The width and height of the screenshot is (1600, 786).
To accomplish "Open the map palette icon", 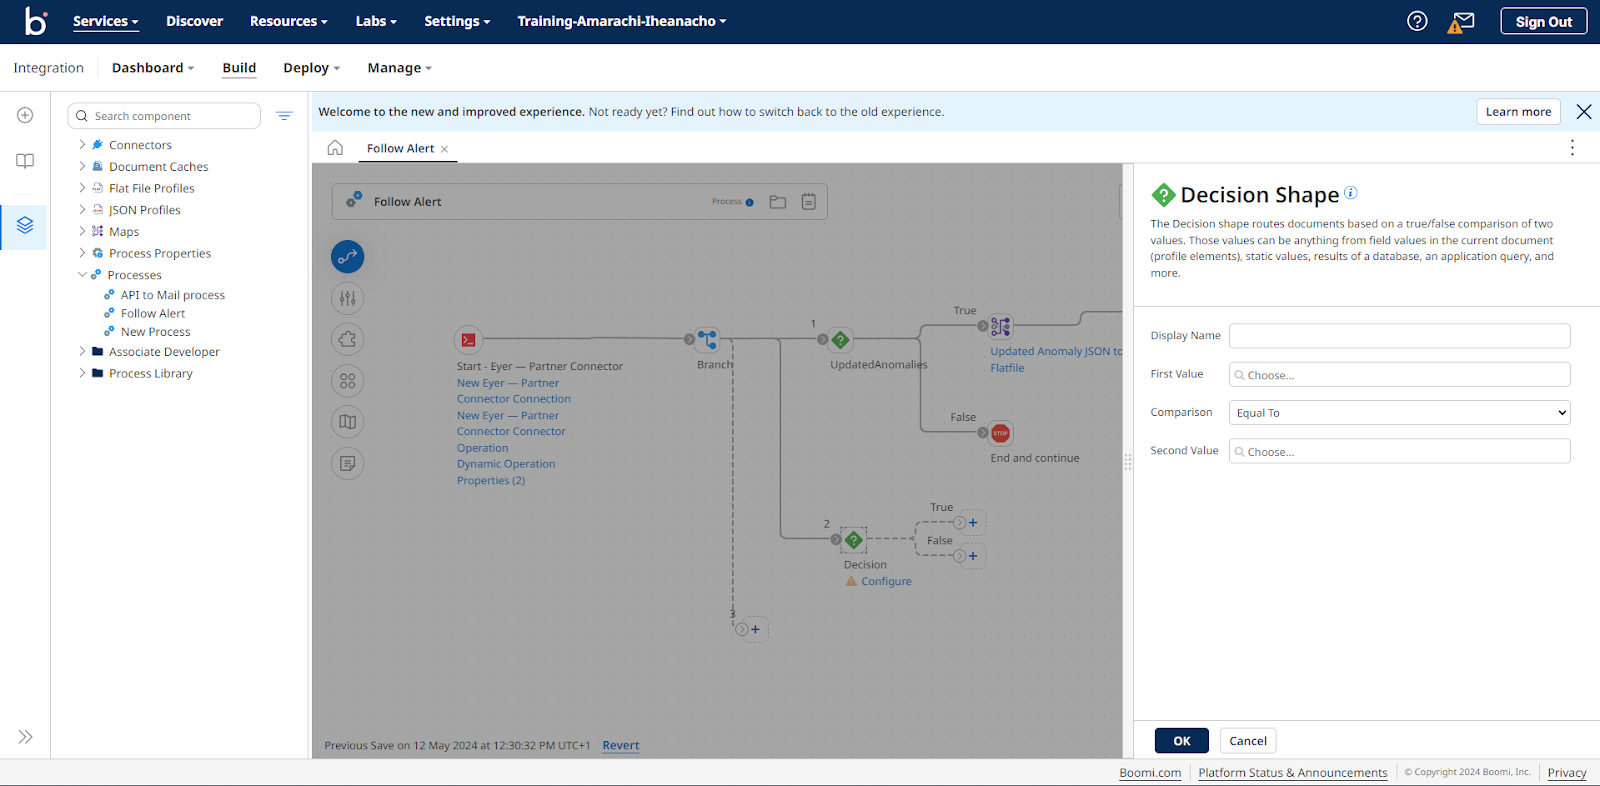I will [x=347, y=422].
